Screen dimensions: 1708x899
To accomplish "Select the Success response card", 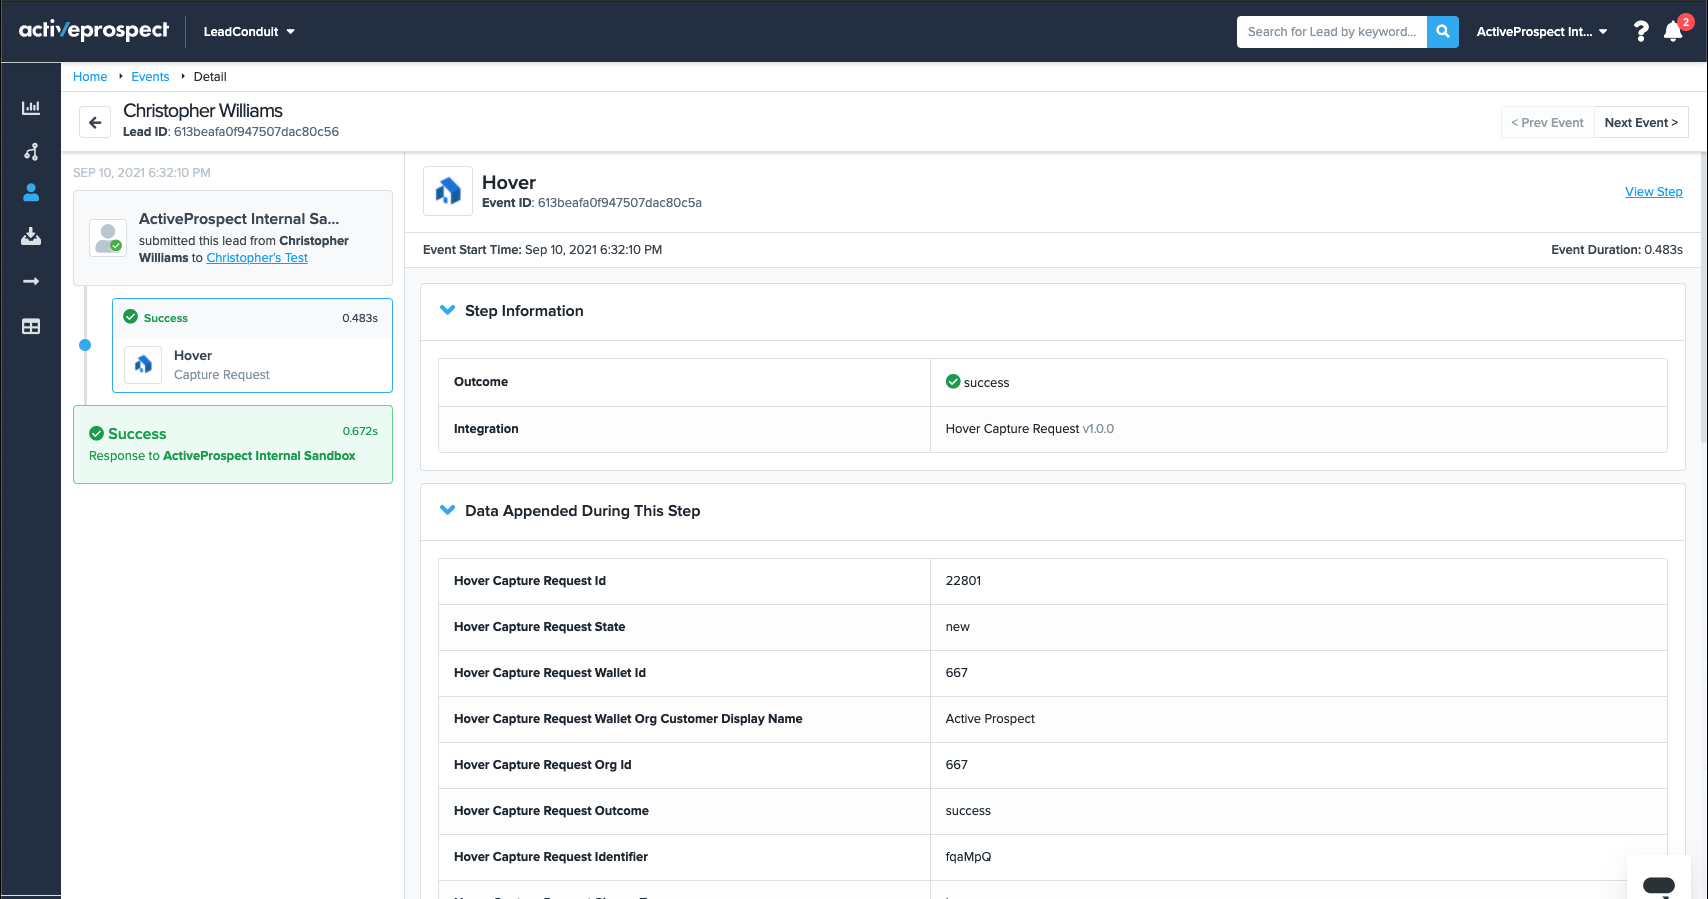I will click(233, 444).
